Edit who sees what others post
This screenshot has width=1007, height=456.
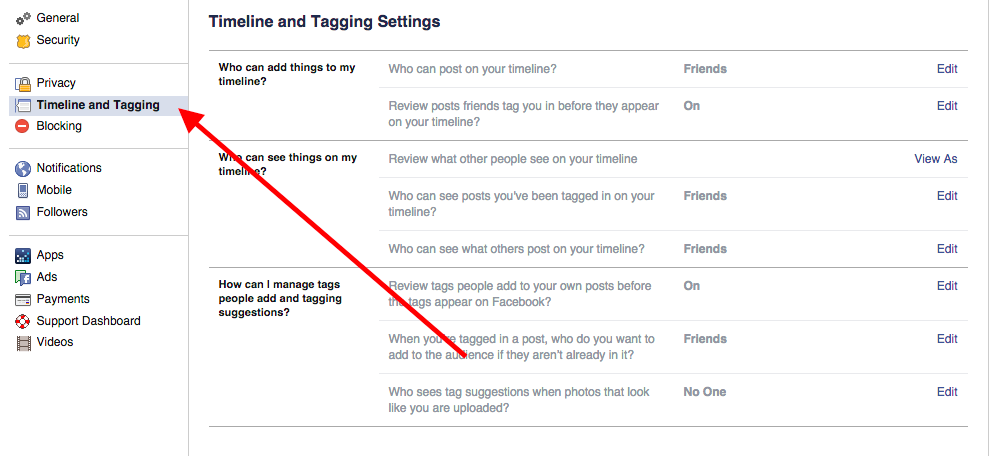[946, 249]
